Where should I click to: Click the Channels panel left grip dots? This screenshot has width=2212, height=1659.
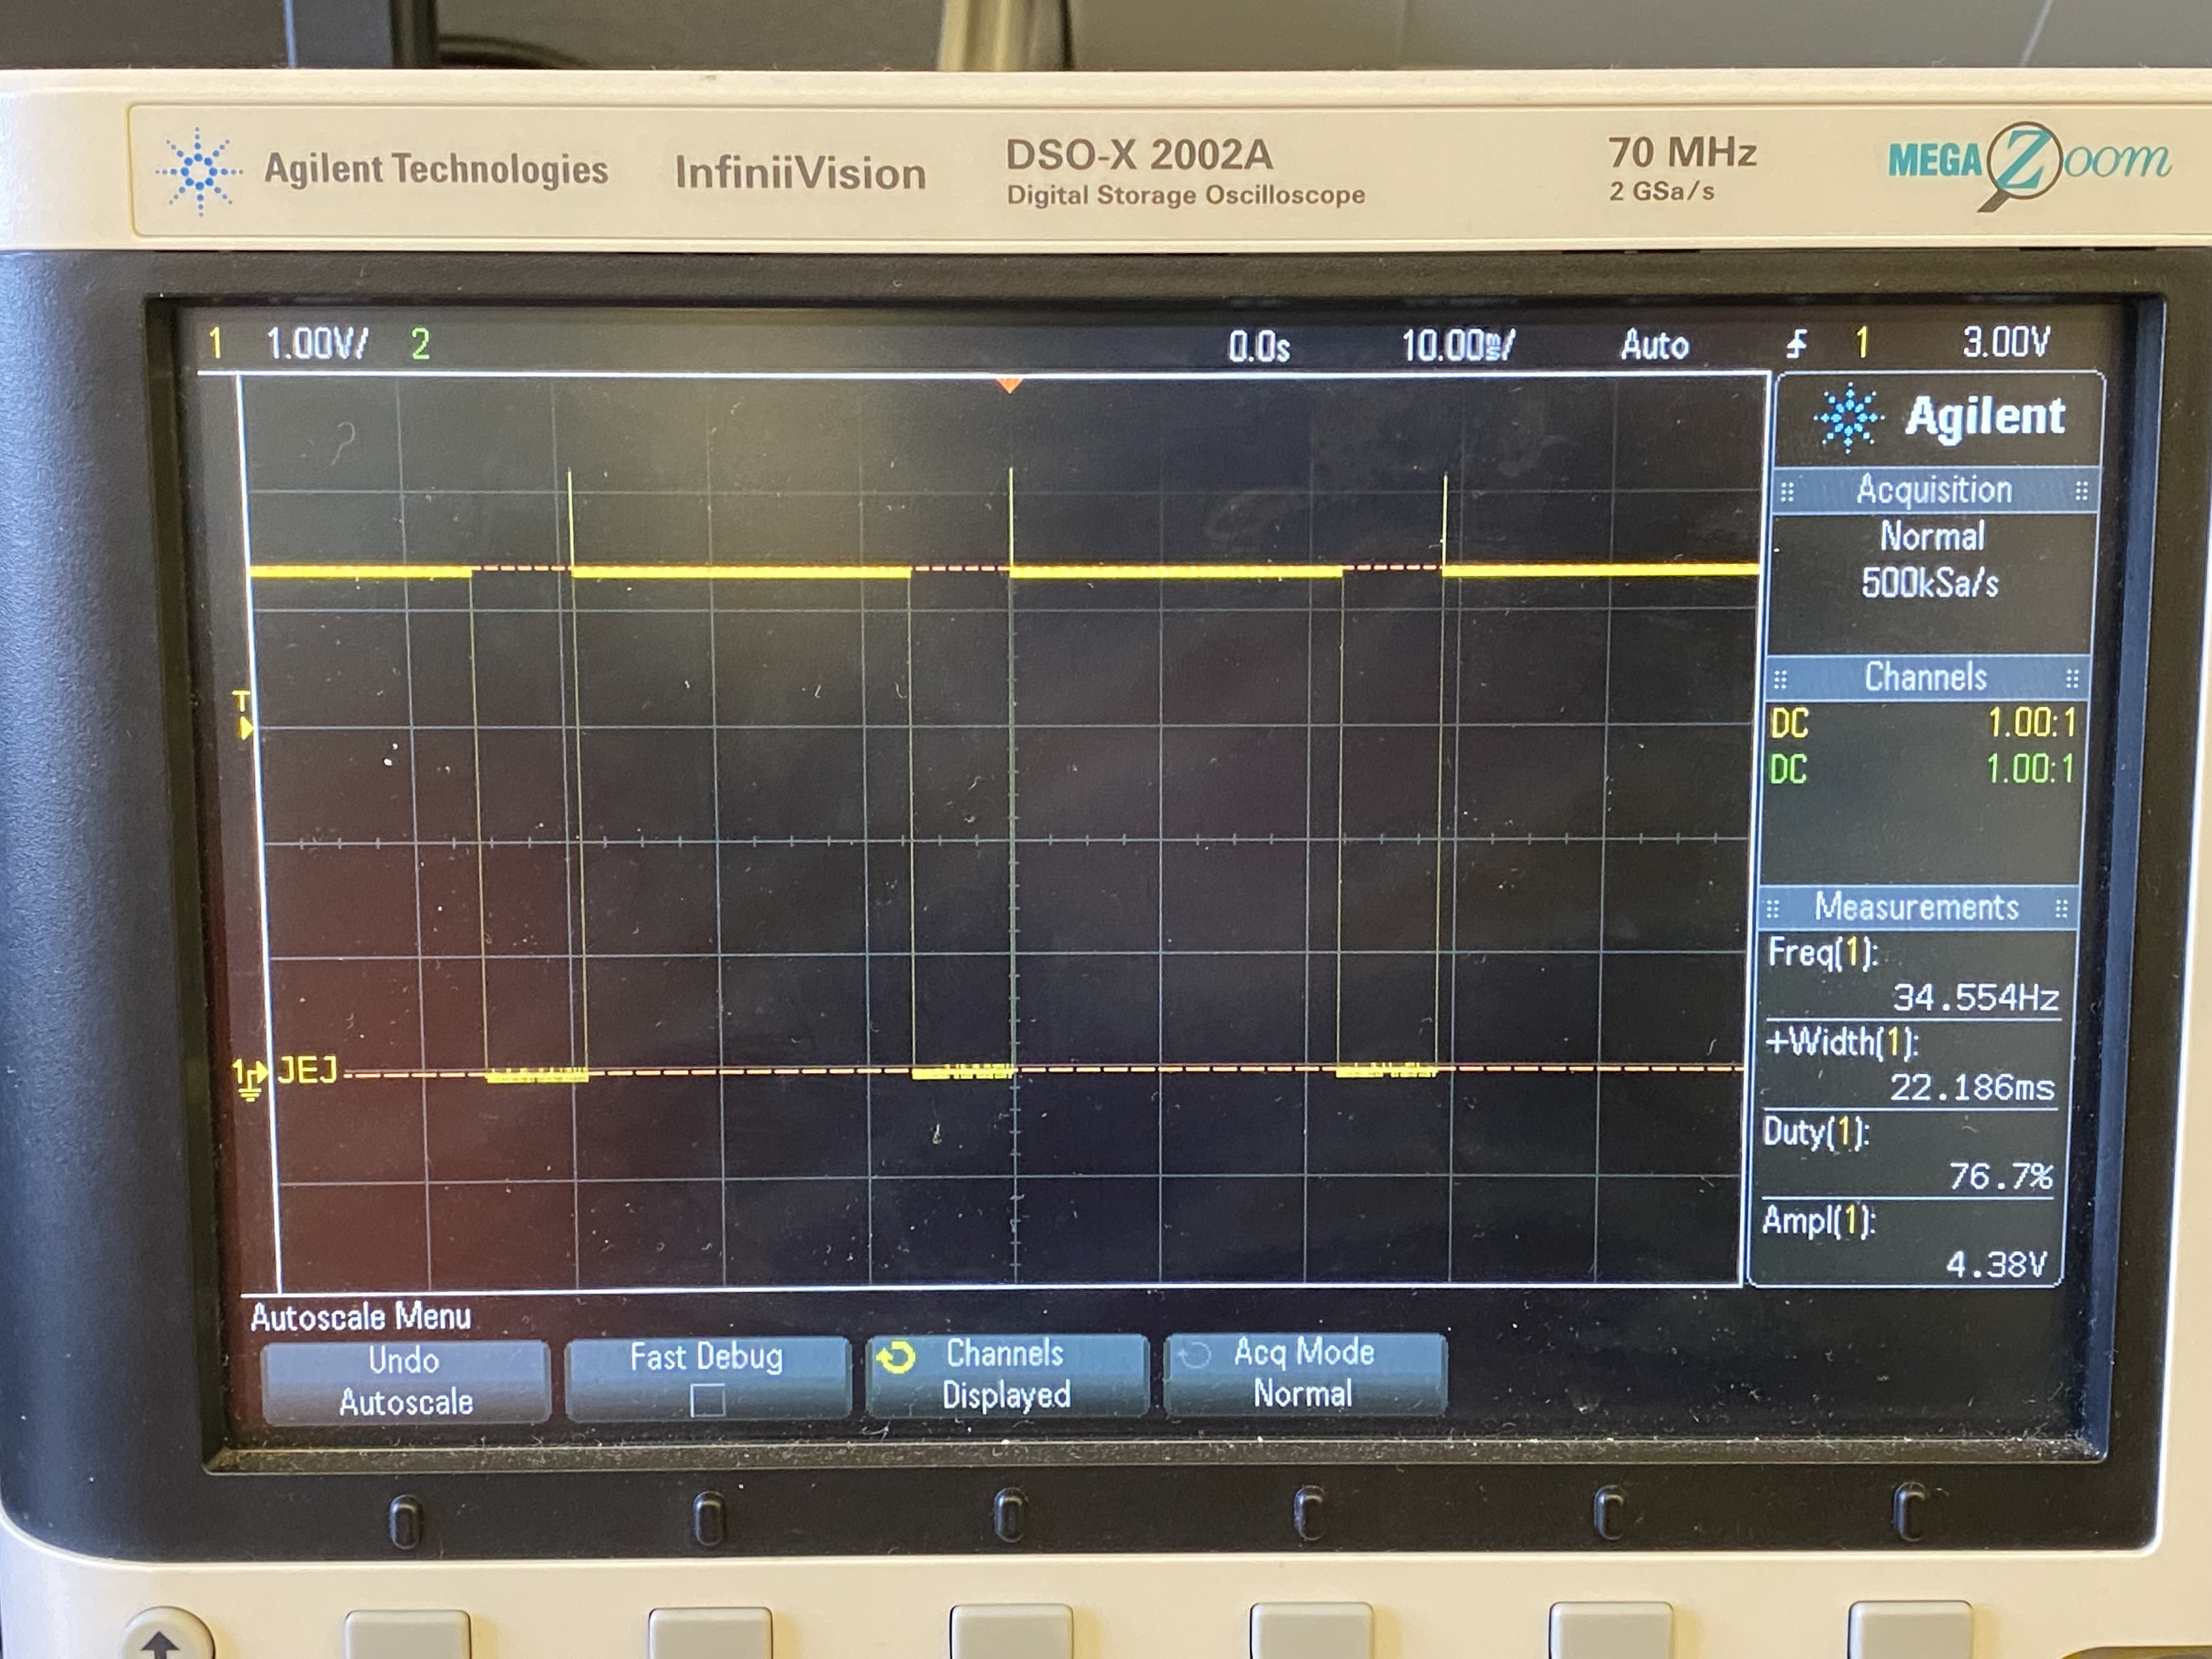1780,681
